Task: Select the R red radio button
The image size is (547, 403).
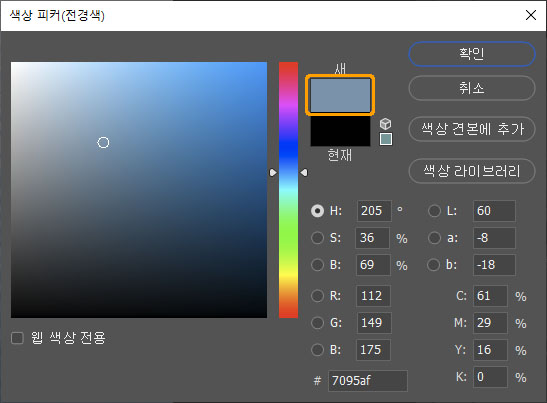Action: click(x=317, y=296)
